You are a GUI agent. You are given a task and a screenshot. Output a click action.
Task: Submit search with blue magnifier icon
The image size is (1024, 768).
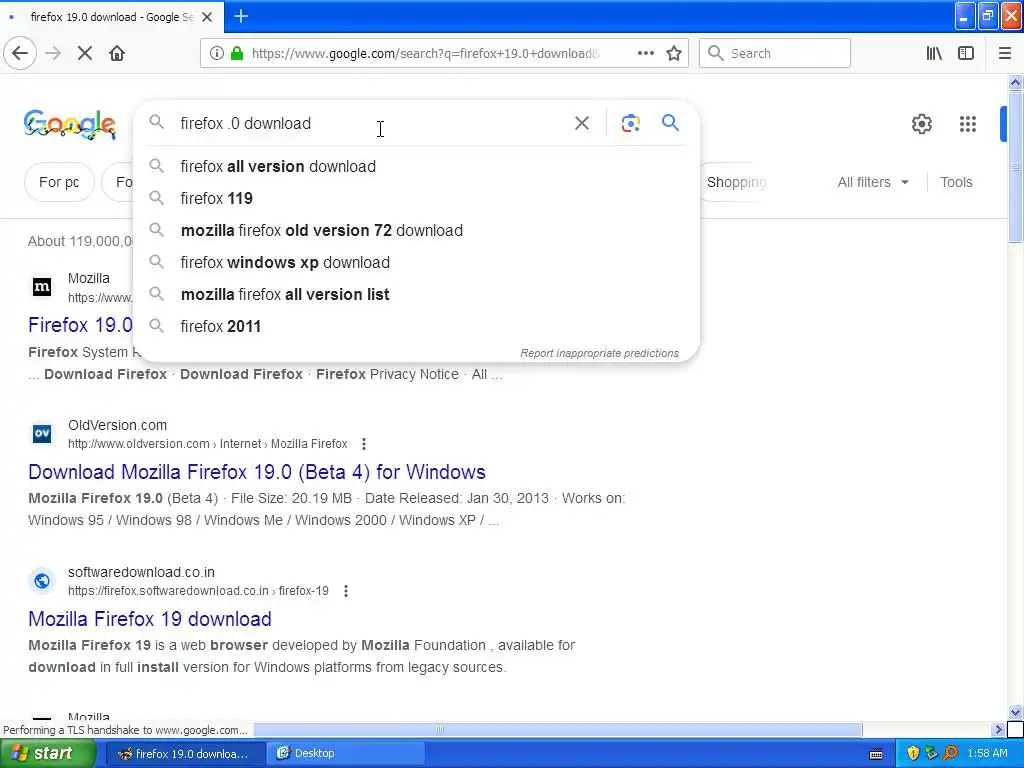tap(670, 122)
